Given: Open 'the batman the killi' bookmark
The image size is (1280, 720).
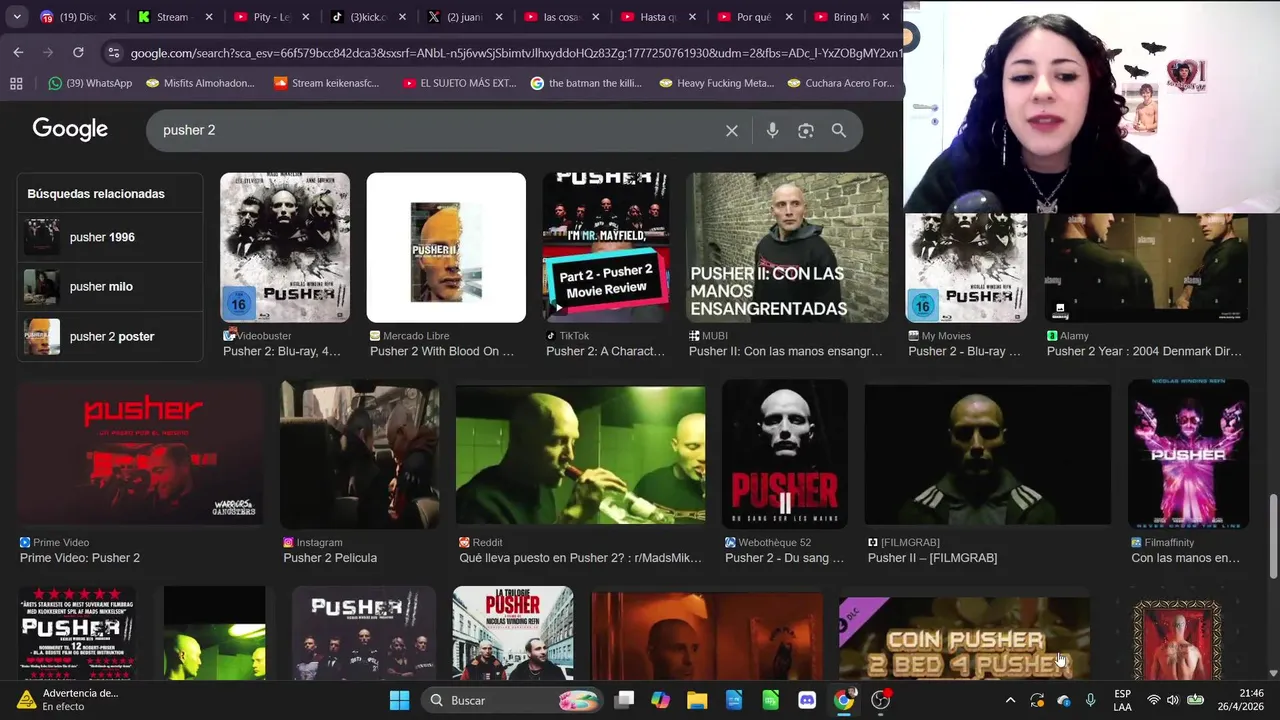Looking at the screenshot, I should point(586,83).
